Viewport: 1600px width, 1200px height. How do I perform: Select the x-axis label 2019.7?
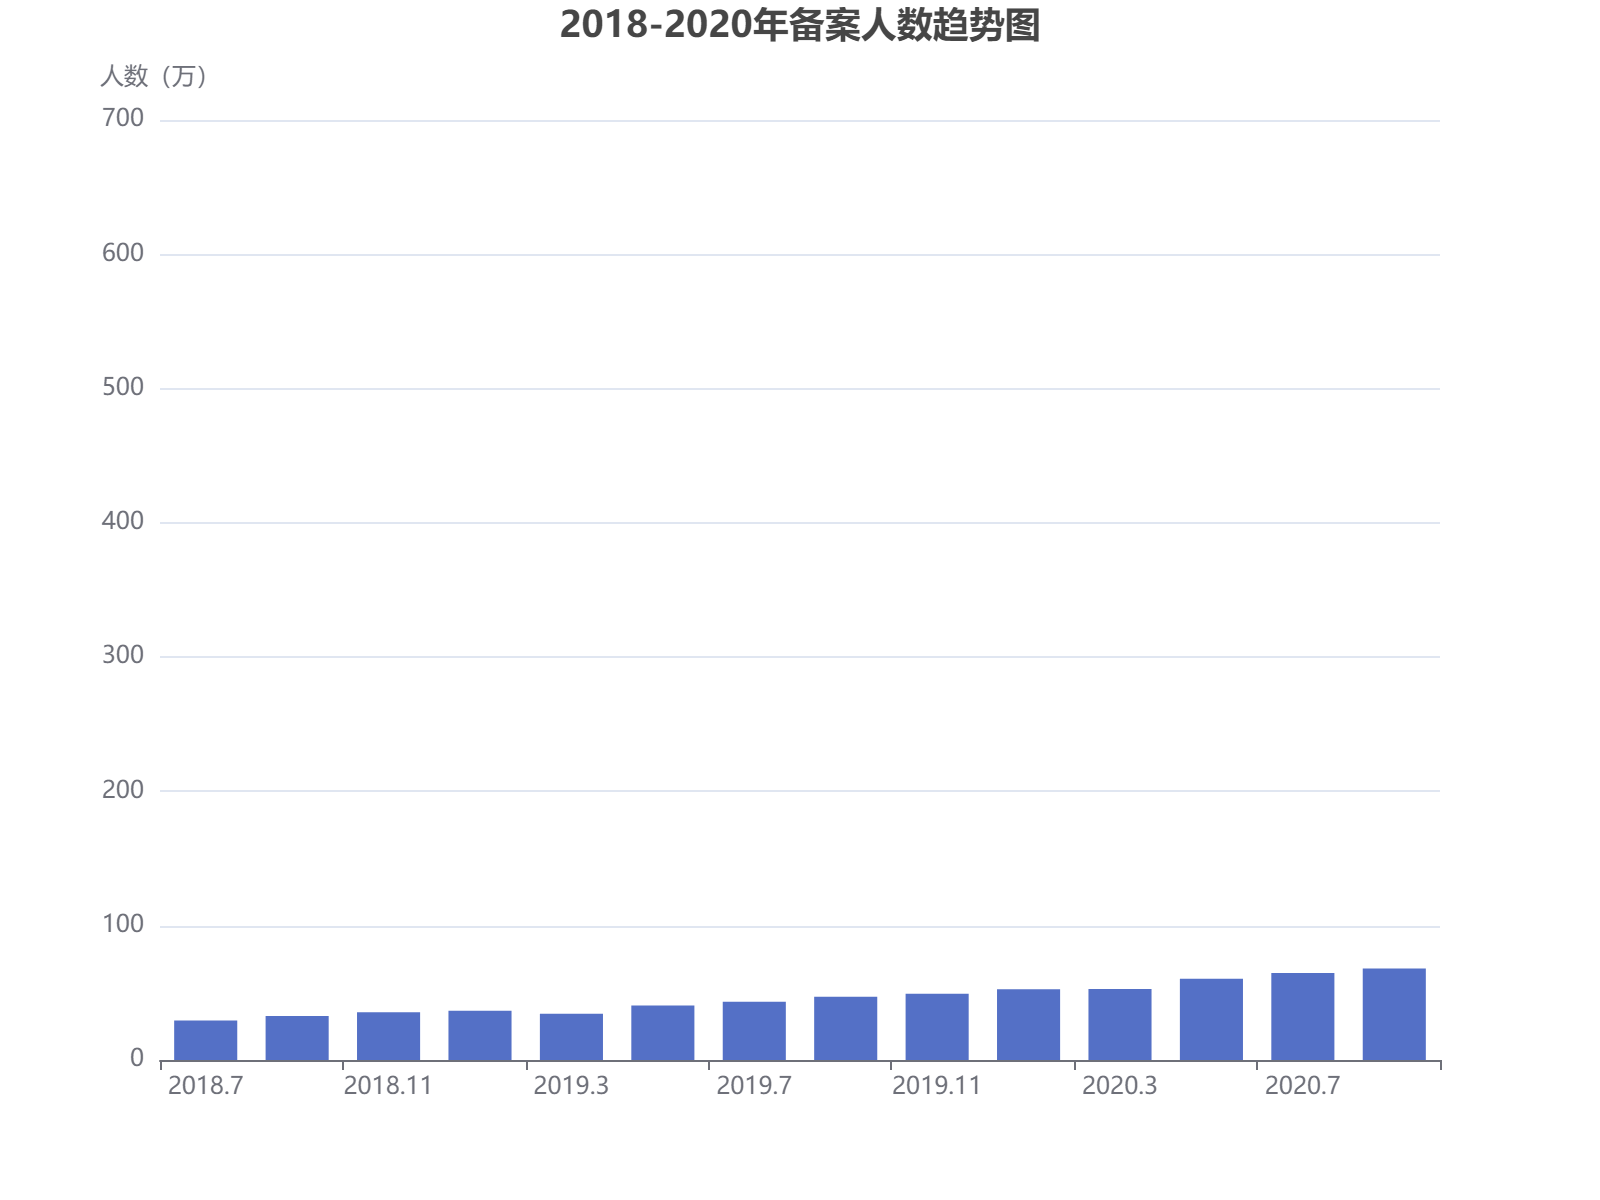[x=752, y=1085]
